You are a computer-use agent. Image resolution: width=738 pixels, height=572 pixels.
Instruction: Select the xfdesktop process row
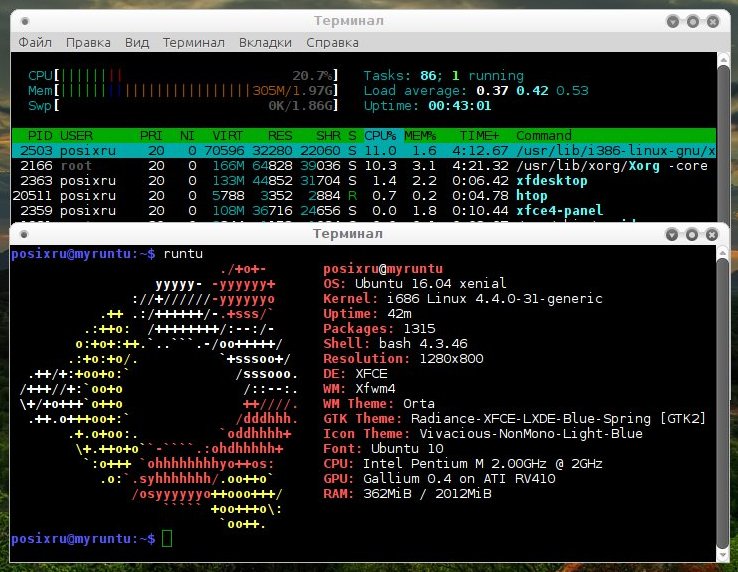(364, 181)
